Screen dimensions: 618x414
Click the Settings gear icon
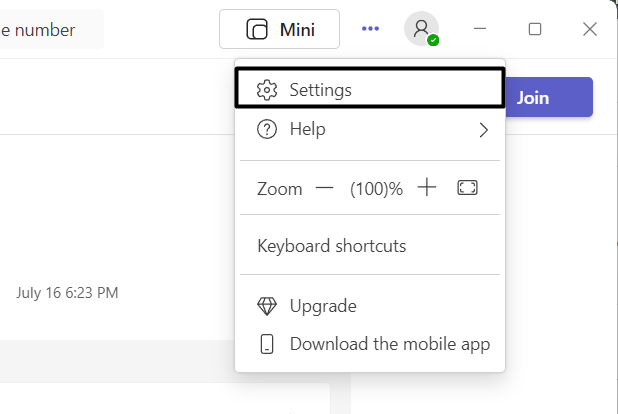266,90
